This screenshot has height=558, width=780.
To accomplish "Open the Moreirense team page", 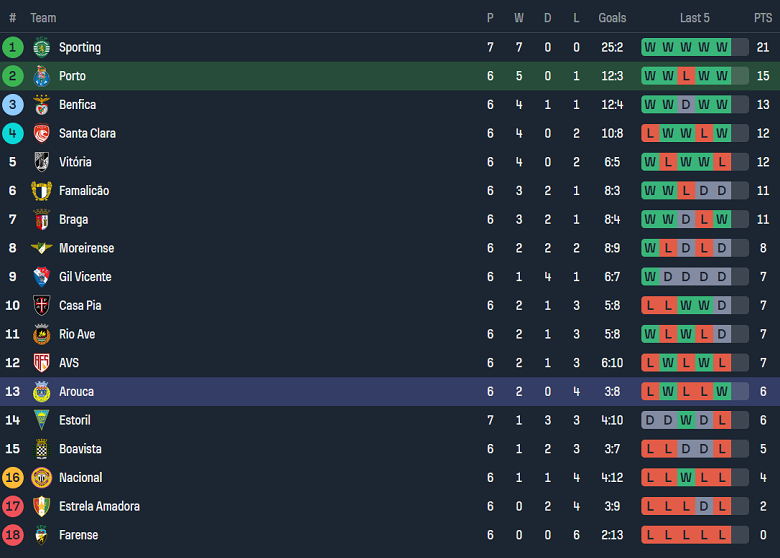I will tap(86, 248).
